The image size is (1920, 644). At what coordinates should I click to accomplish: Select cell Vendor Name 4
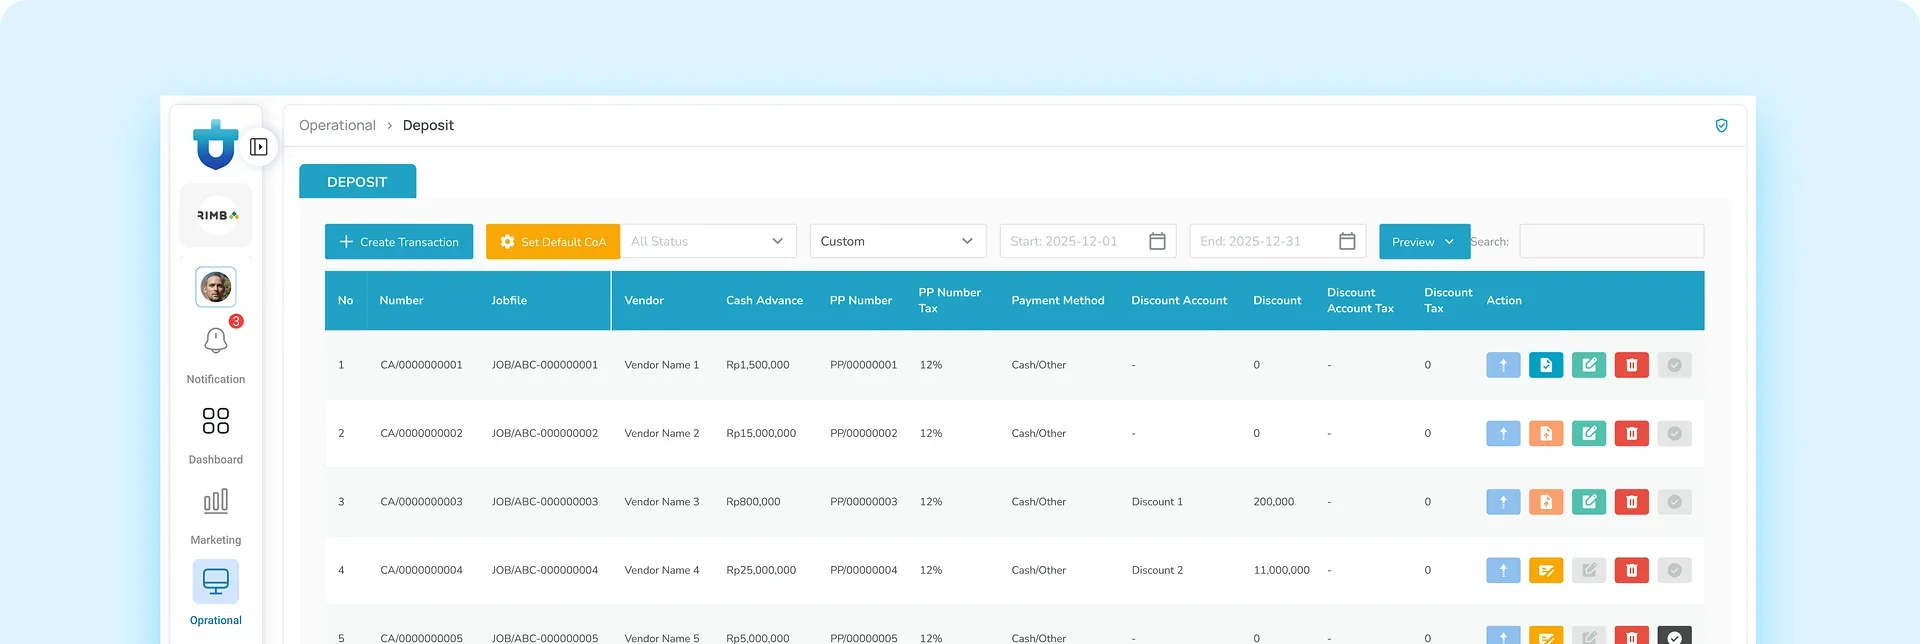coord(662,570)
